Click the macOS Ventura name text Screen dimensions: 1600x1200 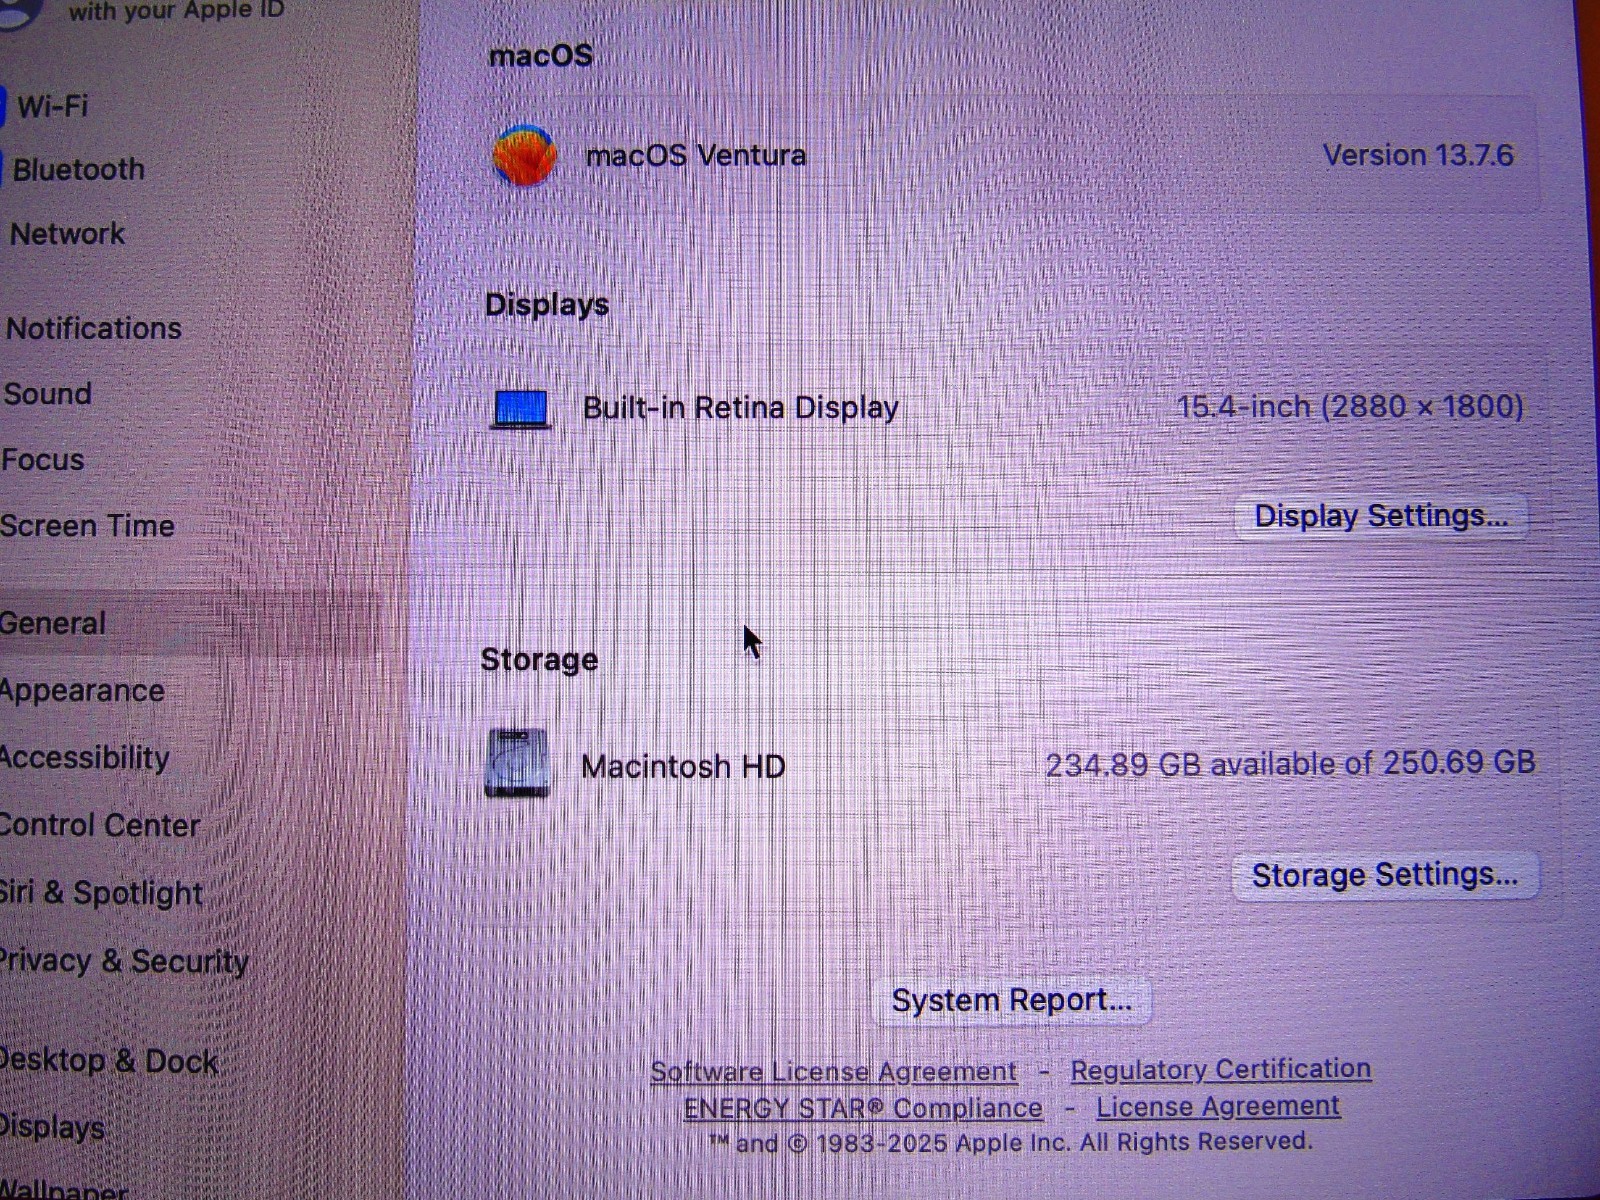(x=696, y=156)
